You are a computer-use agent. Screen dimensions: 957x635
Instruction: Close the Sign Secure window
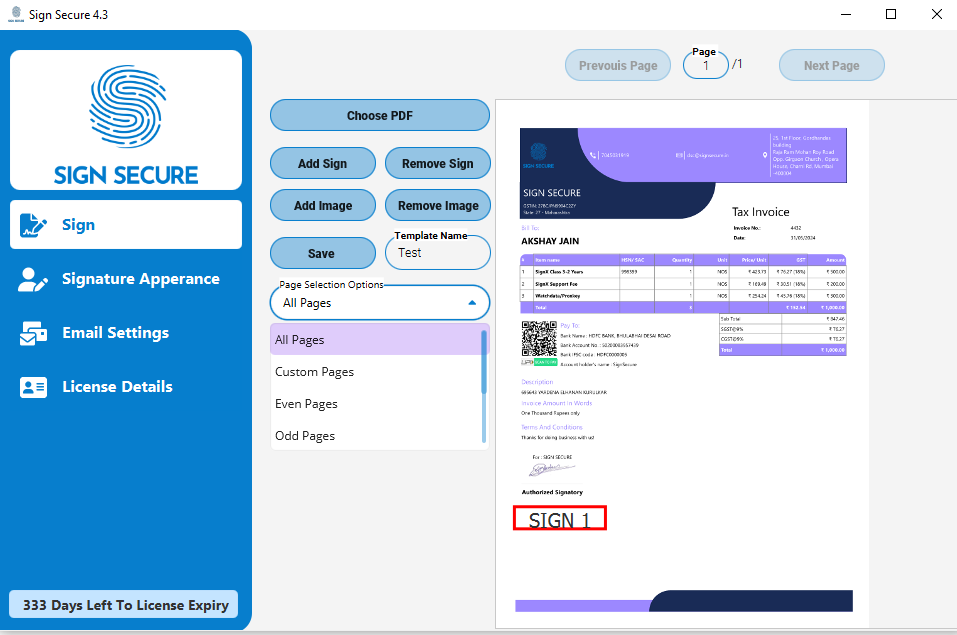click(x=936, y=14)
